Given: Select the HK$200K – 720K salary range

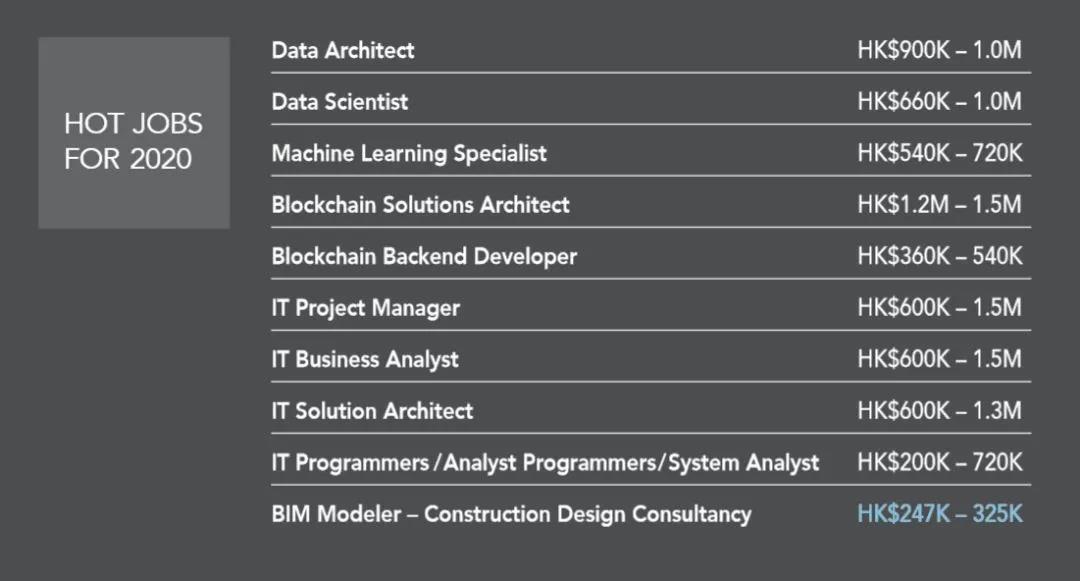Looking at the screenshot, I should (x=939, y=463).
